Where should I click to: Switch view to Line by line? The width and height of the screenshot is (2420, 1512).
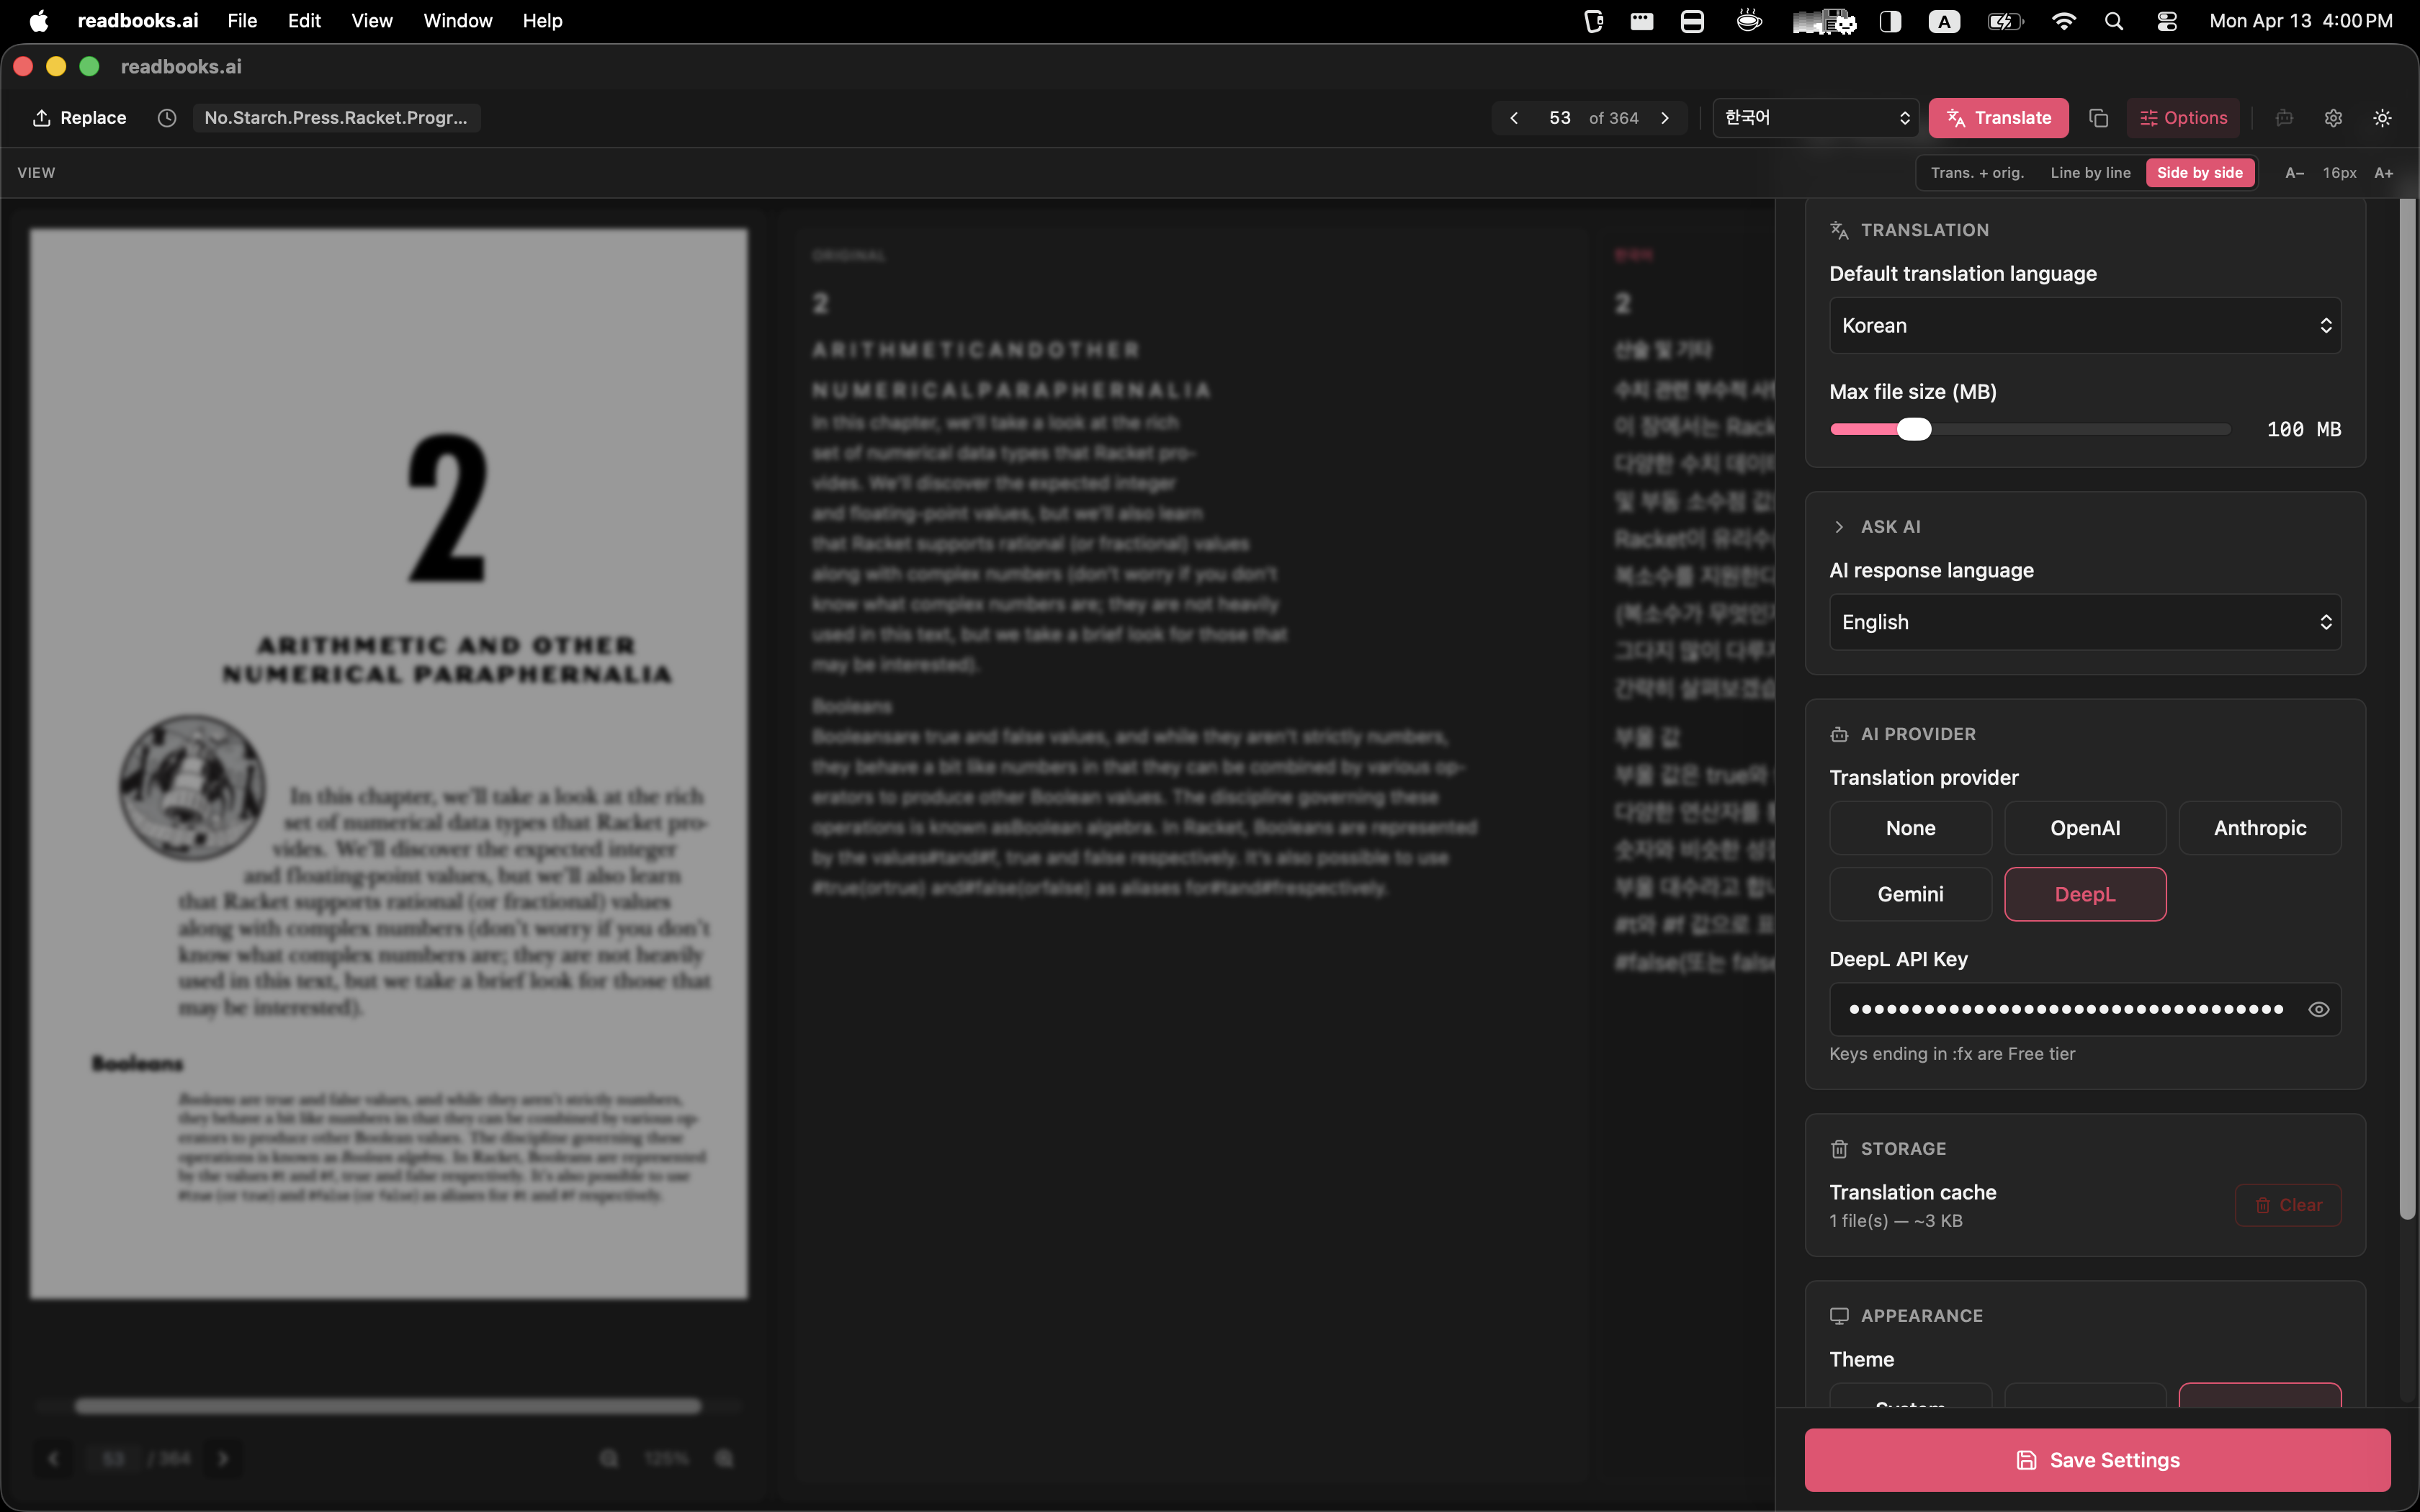click(2091, 172)
